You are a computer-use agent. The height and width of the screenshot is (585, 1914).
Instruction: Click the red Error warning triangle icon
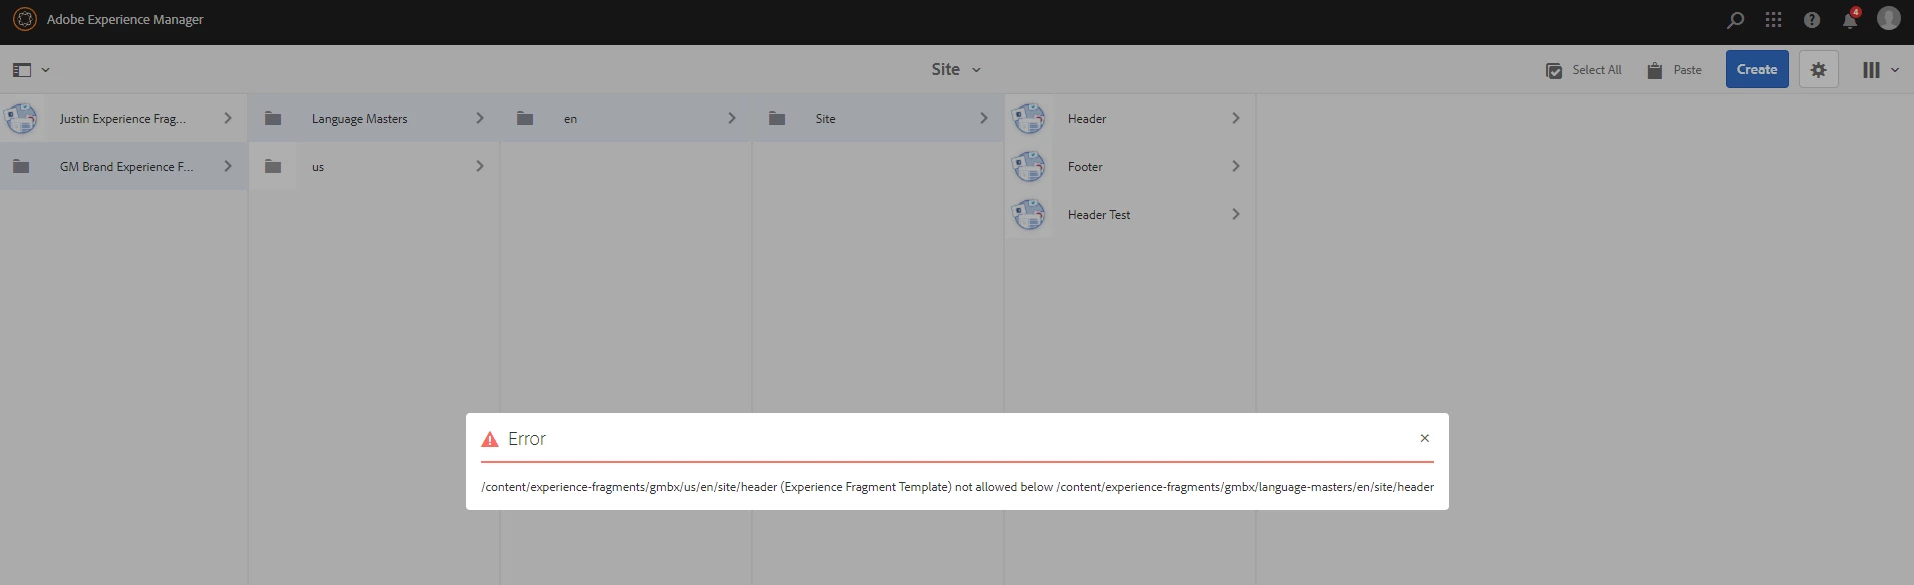click(490, 439)
